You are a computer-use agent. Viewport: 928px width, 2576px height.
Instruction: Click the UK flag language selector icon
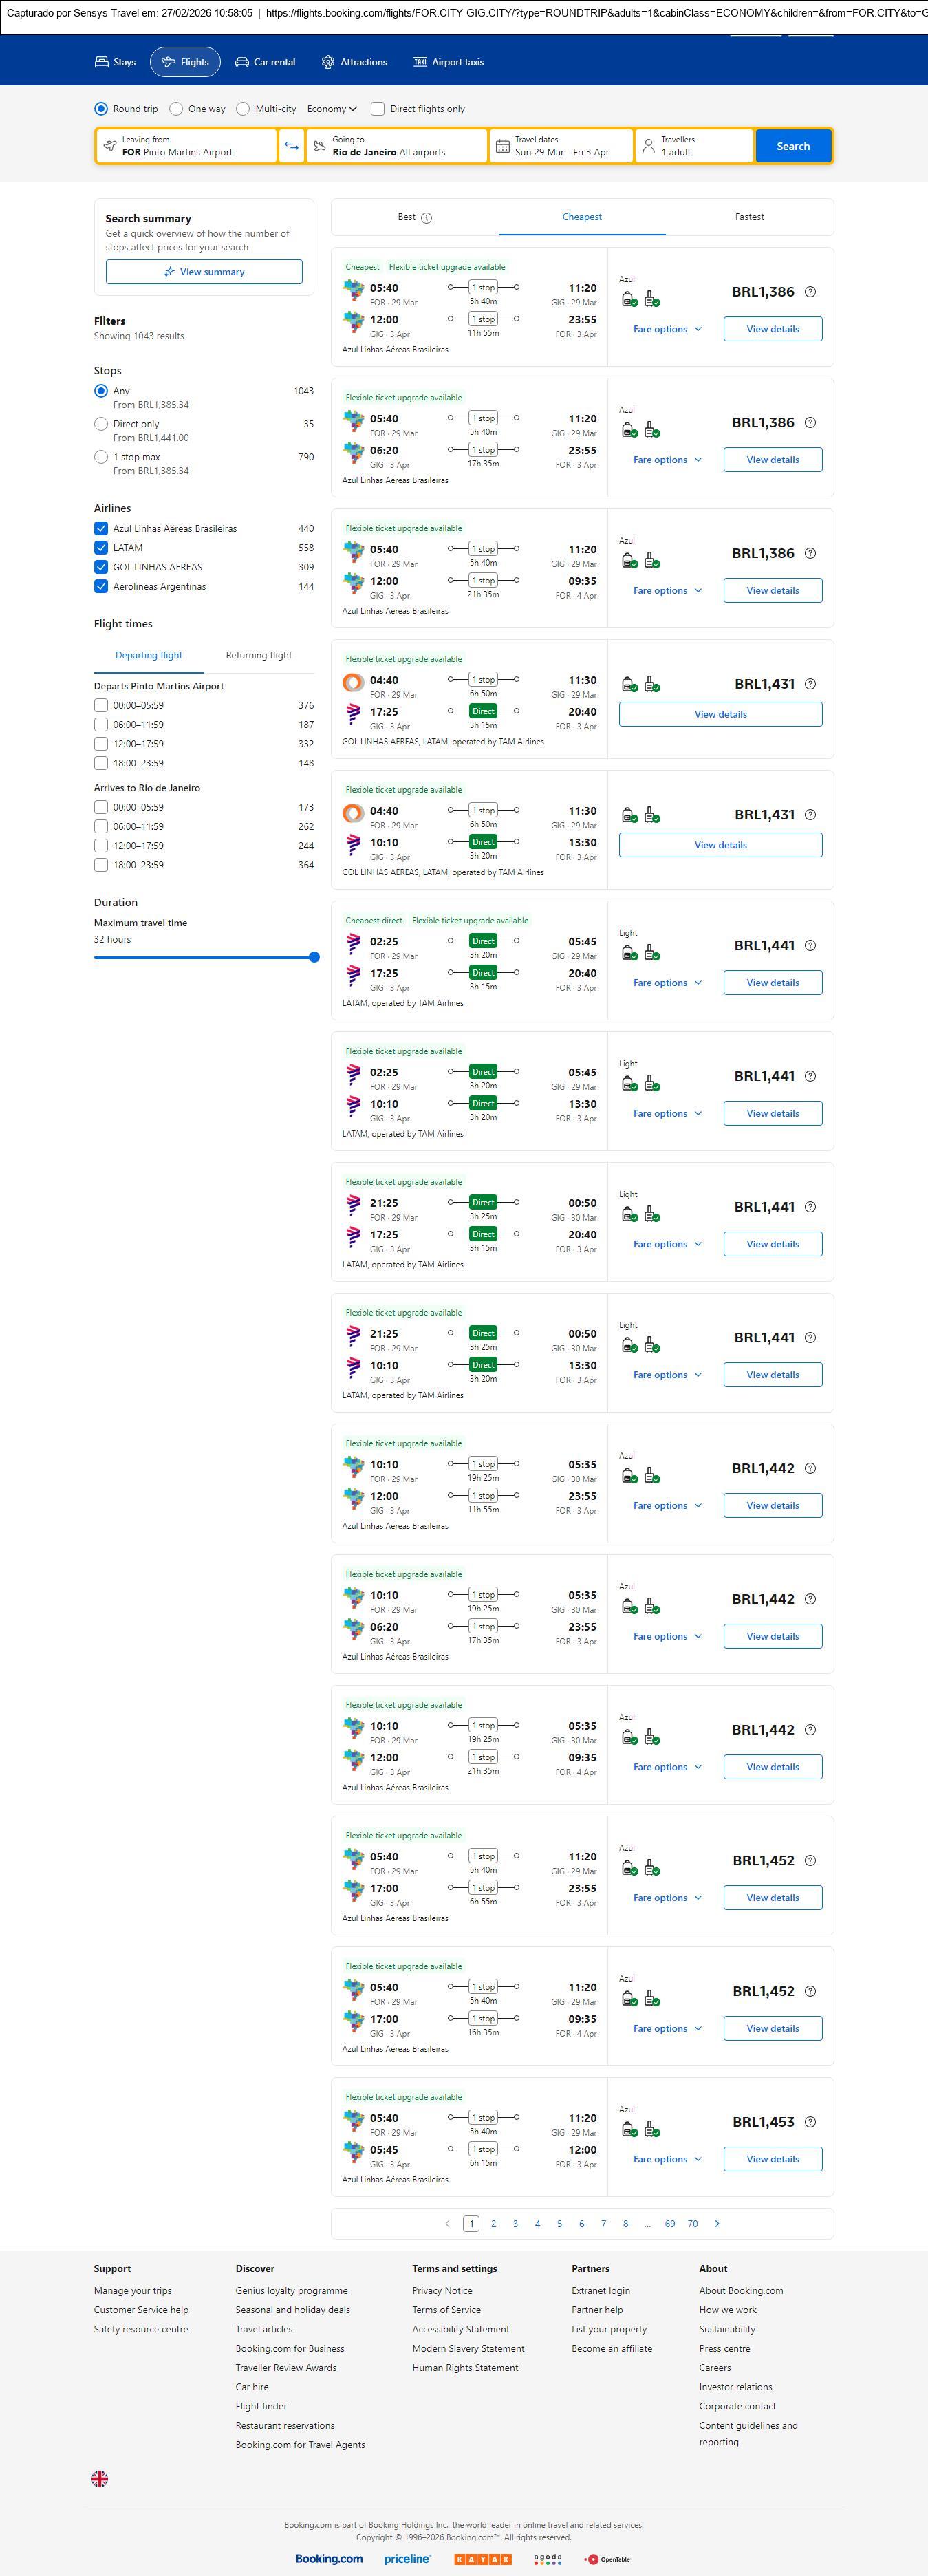100,2478
